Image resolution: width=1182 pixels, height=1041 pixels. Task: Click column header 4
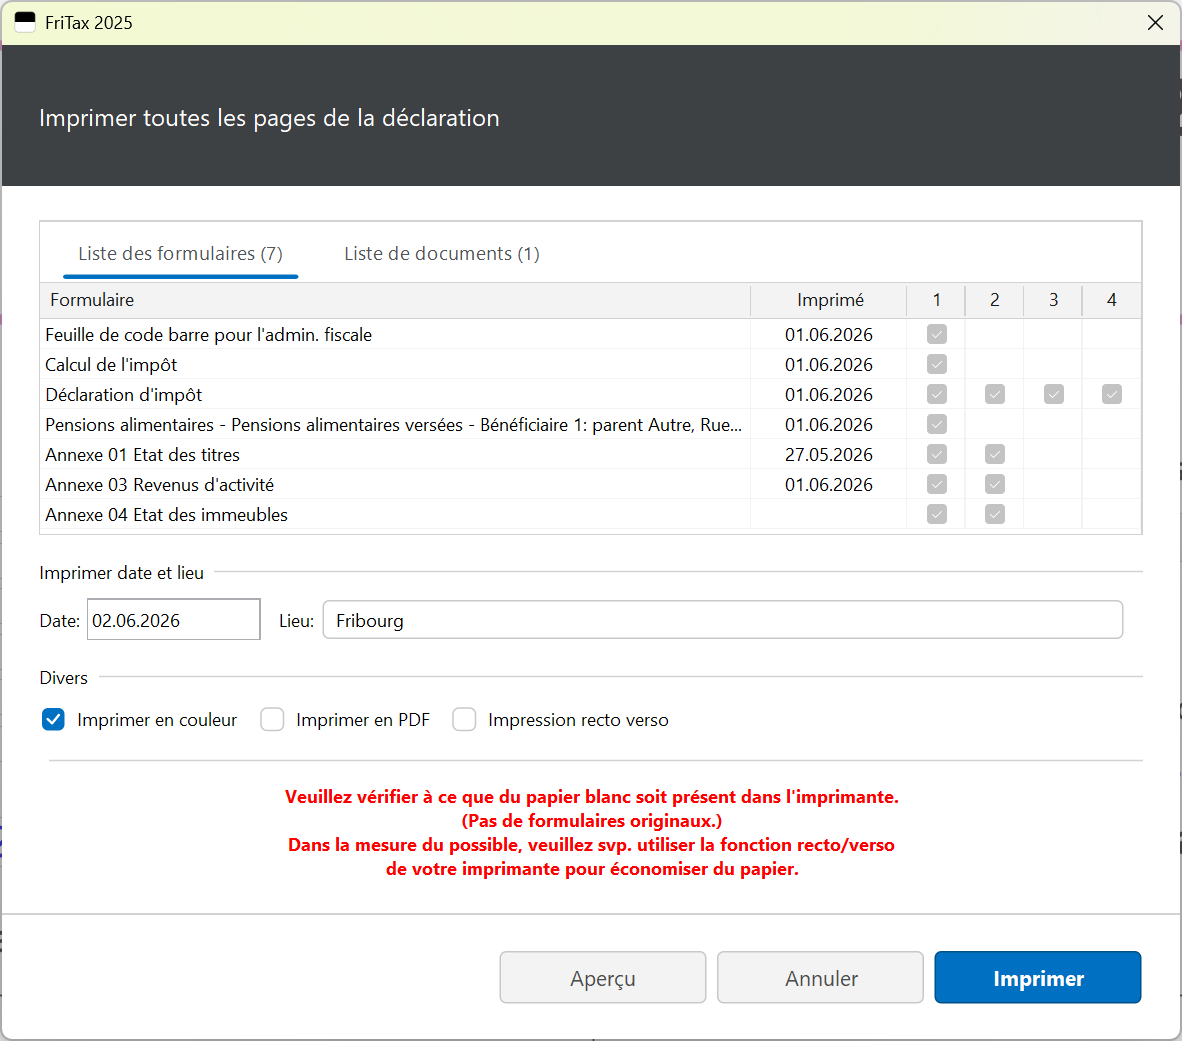pos(1111,300)
